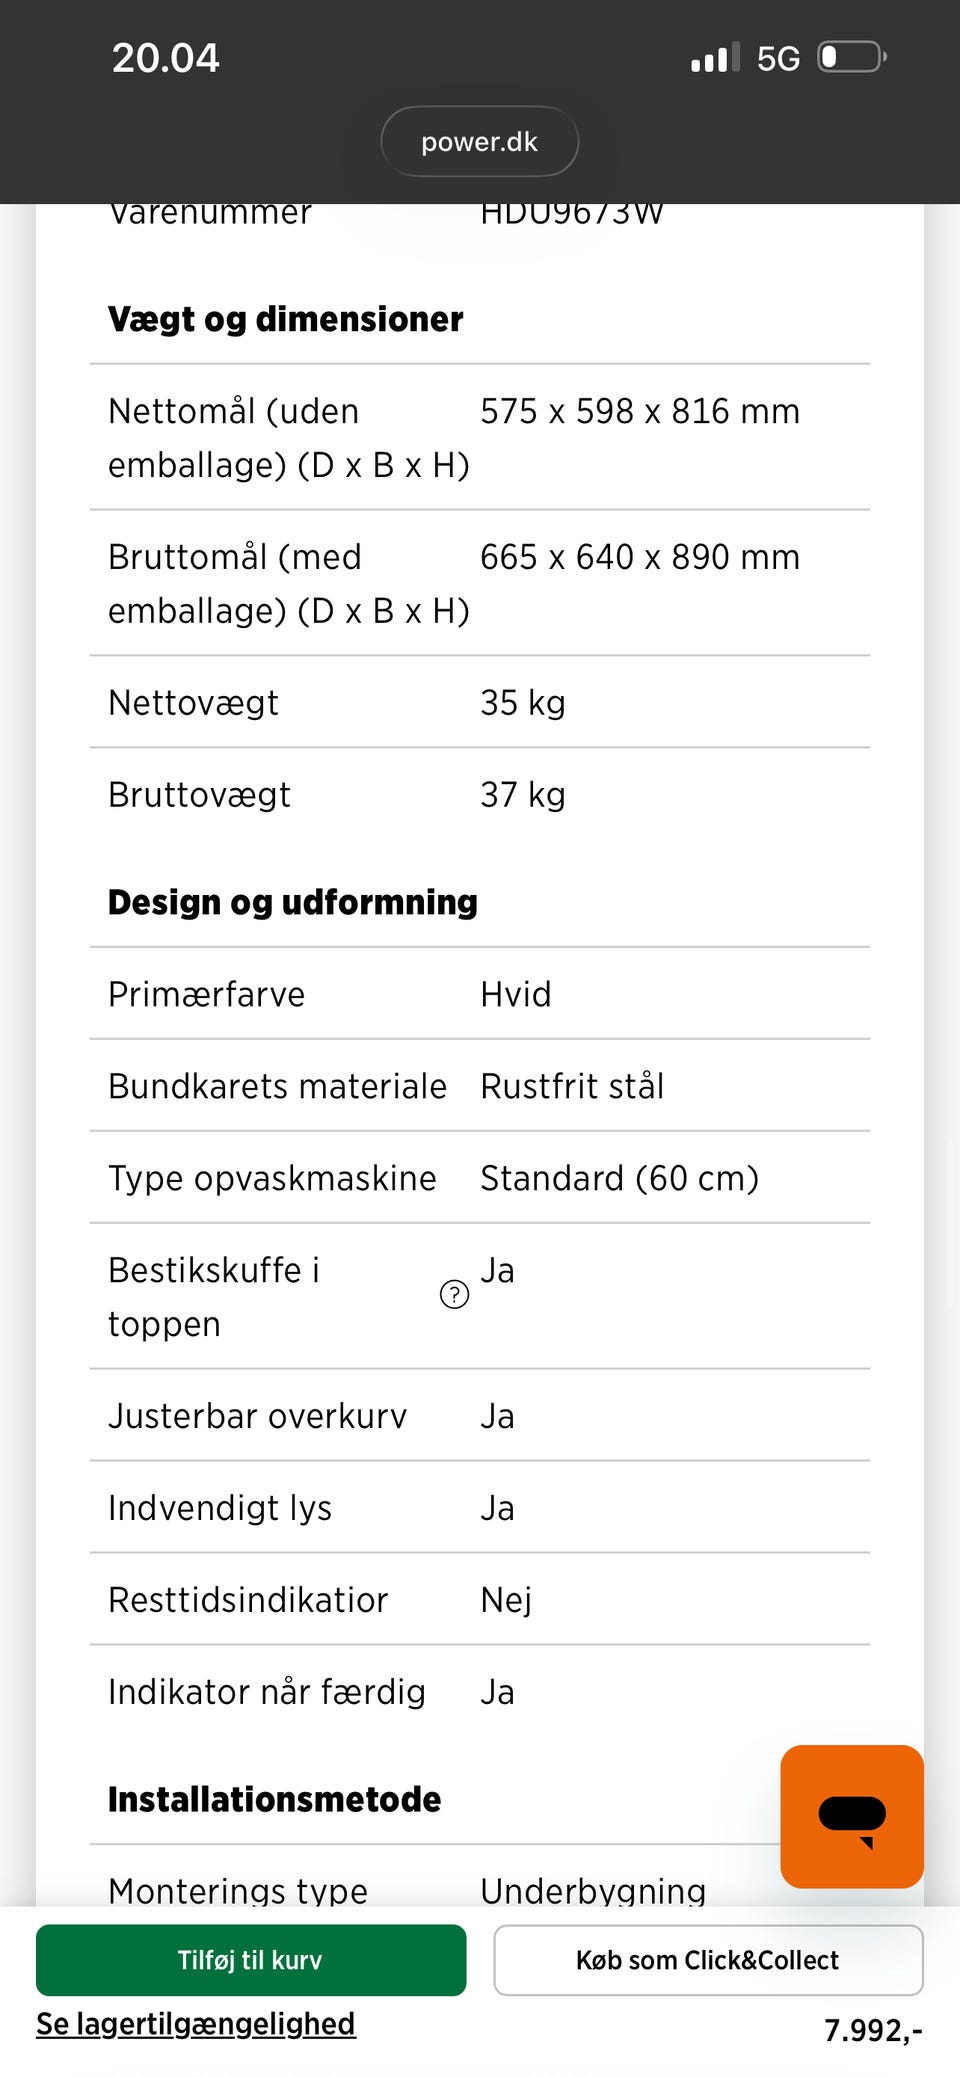Add product with Tilføj til kurv button
Viewport: 960px width, 2077px height.
(251, 1960)
